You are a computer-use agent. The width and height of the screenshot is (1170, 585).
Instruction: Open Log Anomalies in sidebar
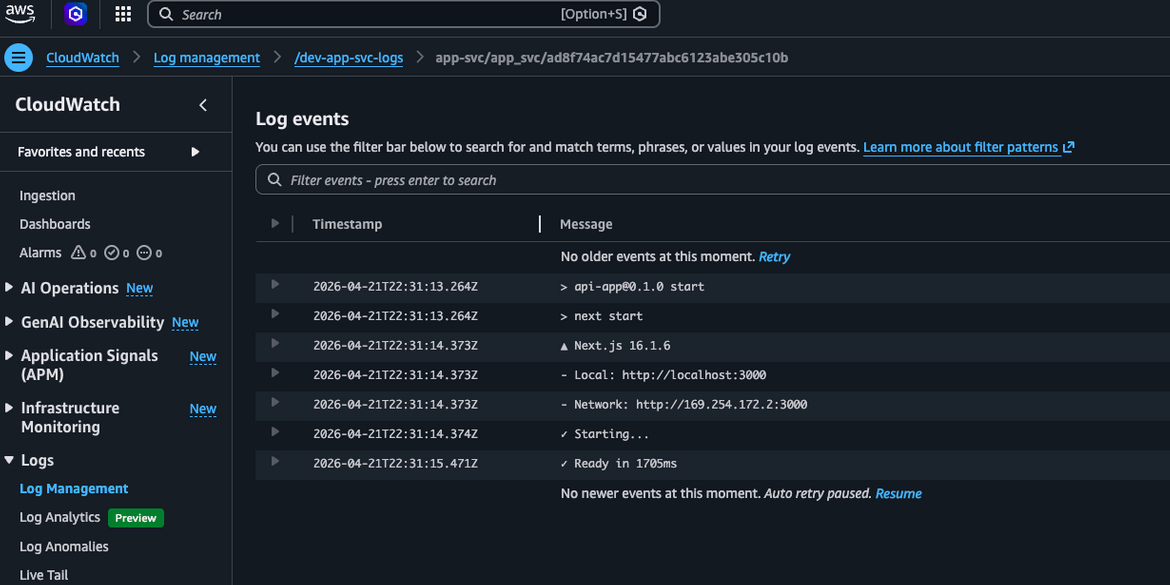point(64,546)
